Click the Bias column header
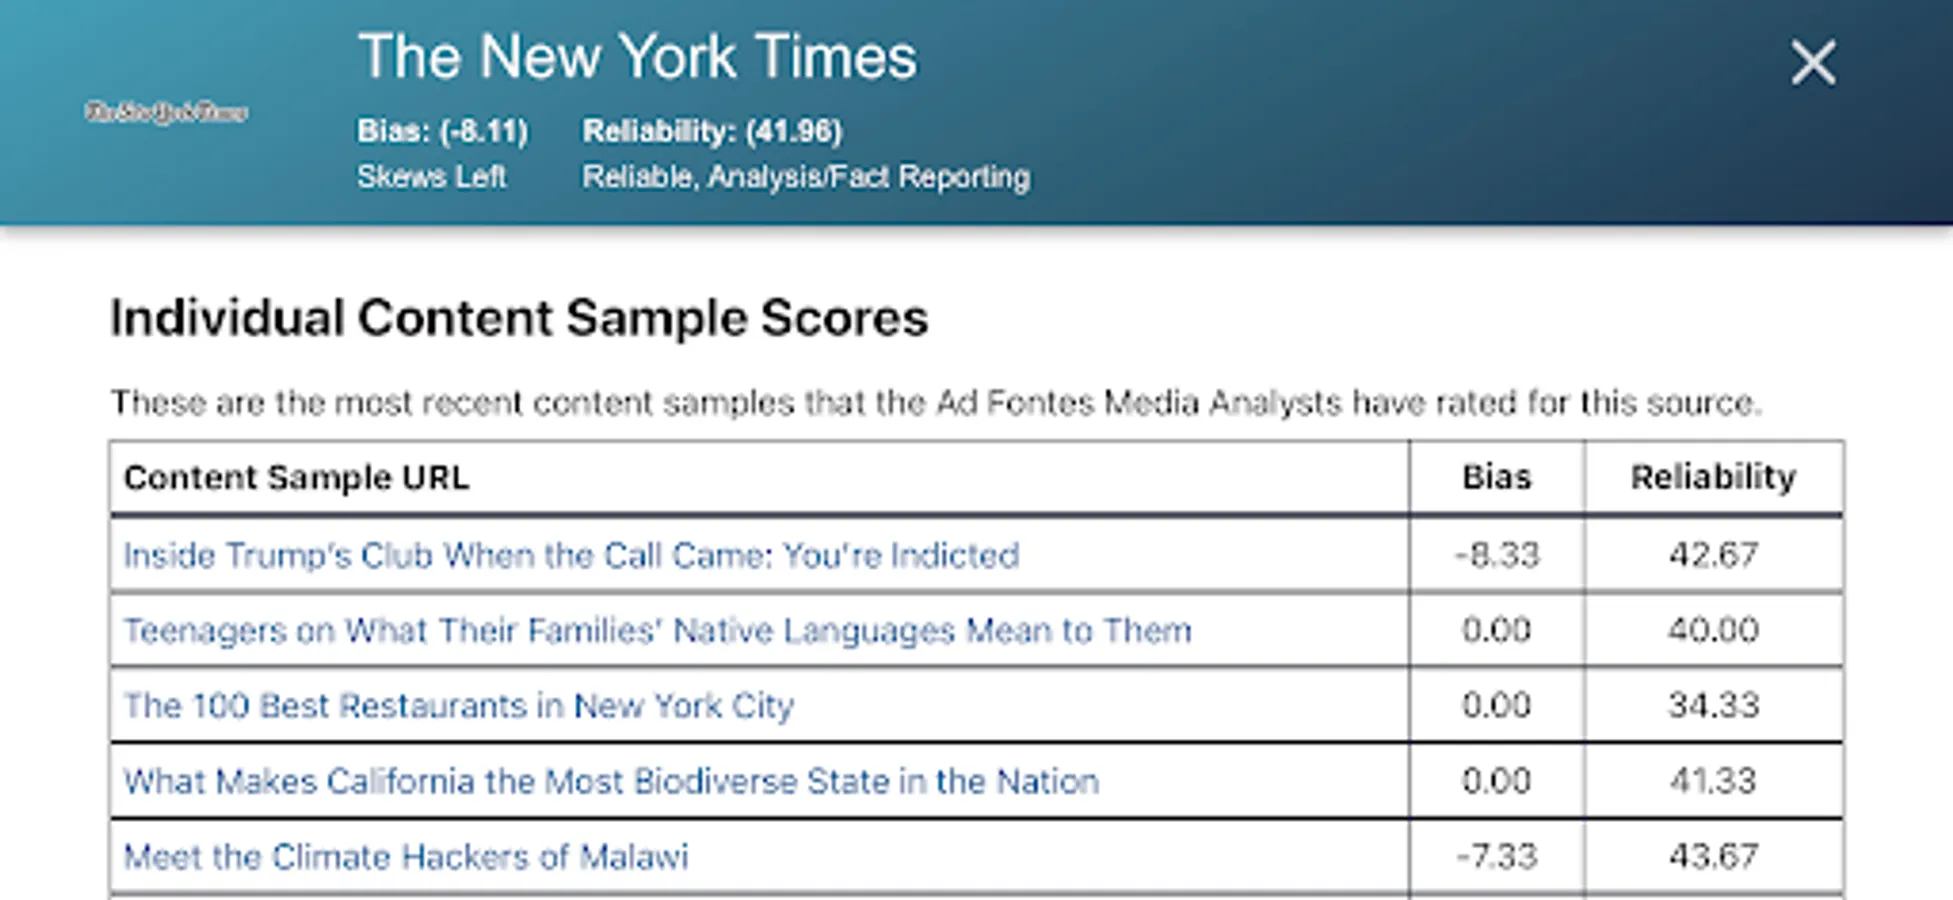Image resolution: width=1953 pixels, height=900 pixels. pyautogui.click(x=1496, y=478)
